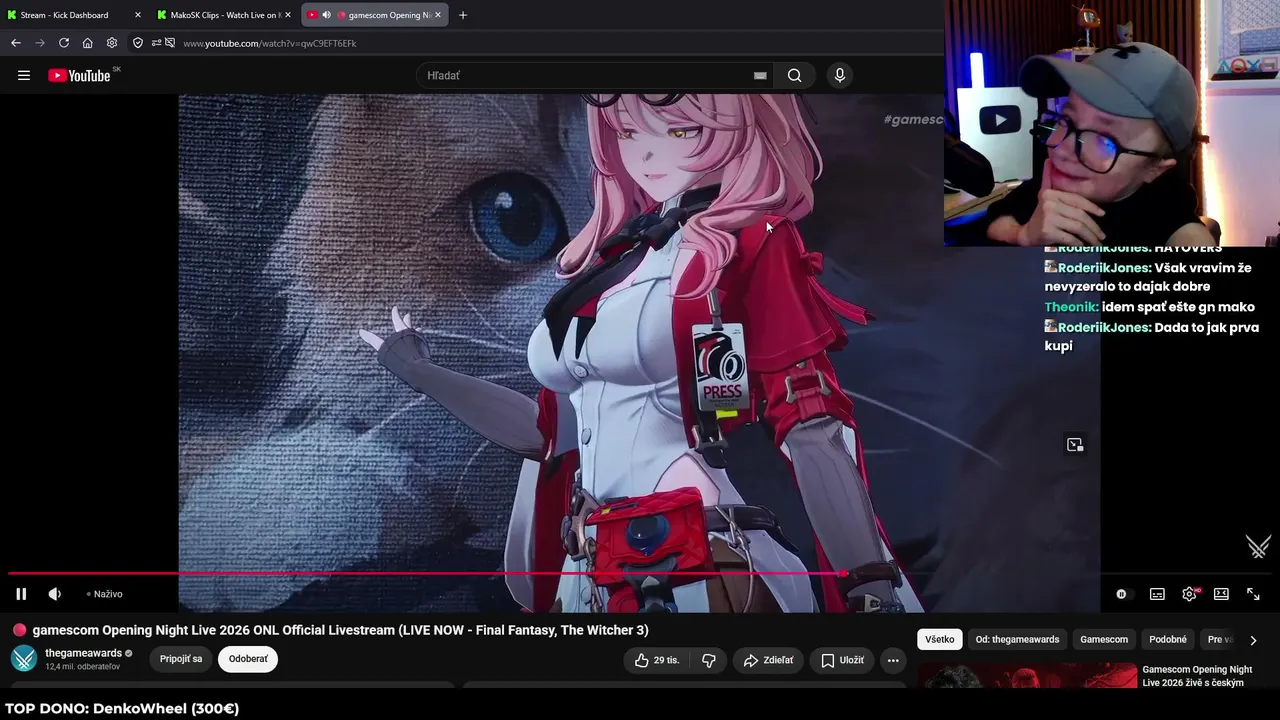Open a new browser tab

[462, 15]
